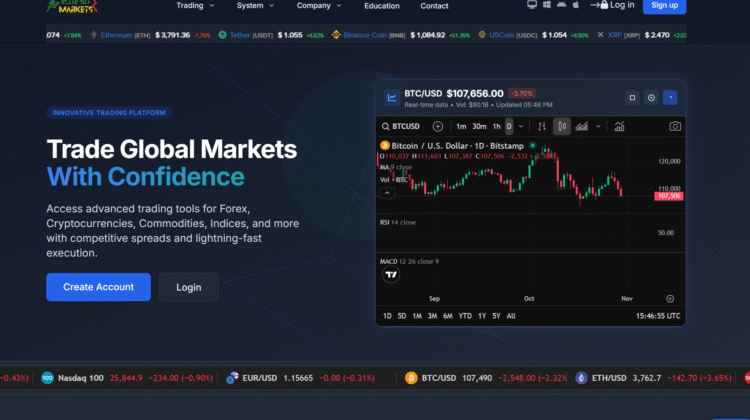
Task: Select the YTD date range tab
Action: click(x=465, y=316)
